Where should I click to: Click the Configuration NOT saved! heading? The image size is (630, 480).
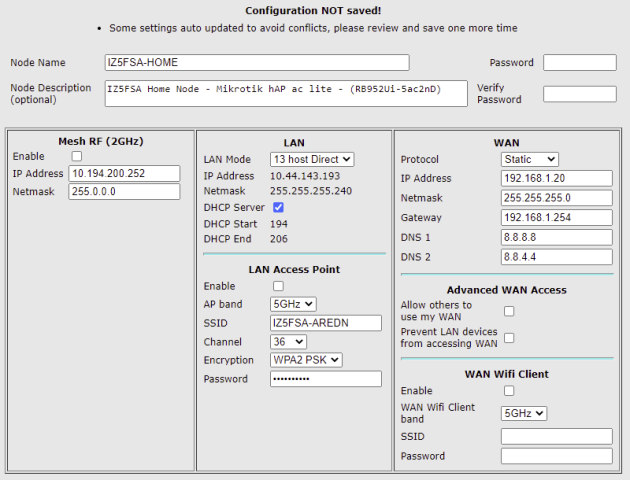[313, 10]
